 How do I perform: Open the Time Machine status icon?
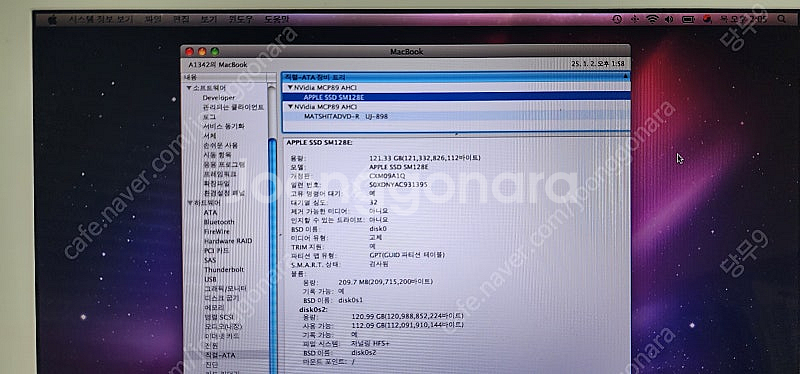(x=617, y=19)
